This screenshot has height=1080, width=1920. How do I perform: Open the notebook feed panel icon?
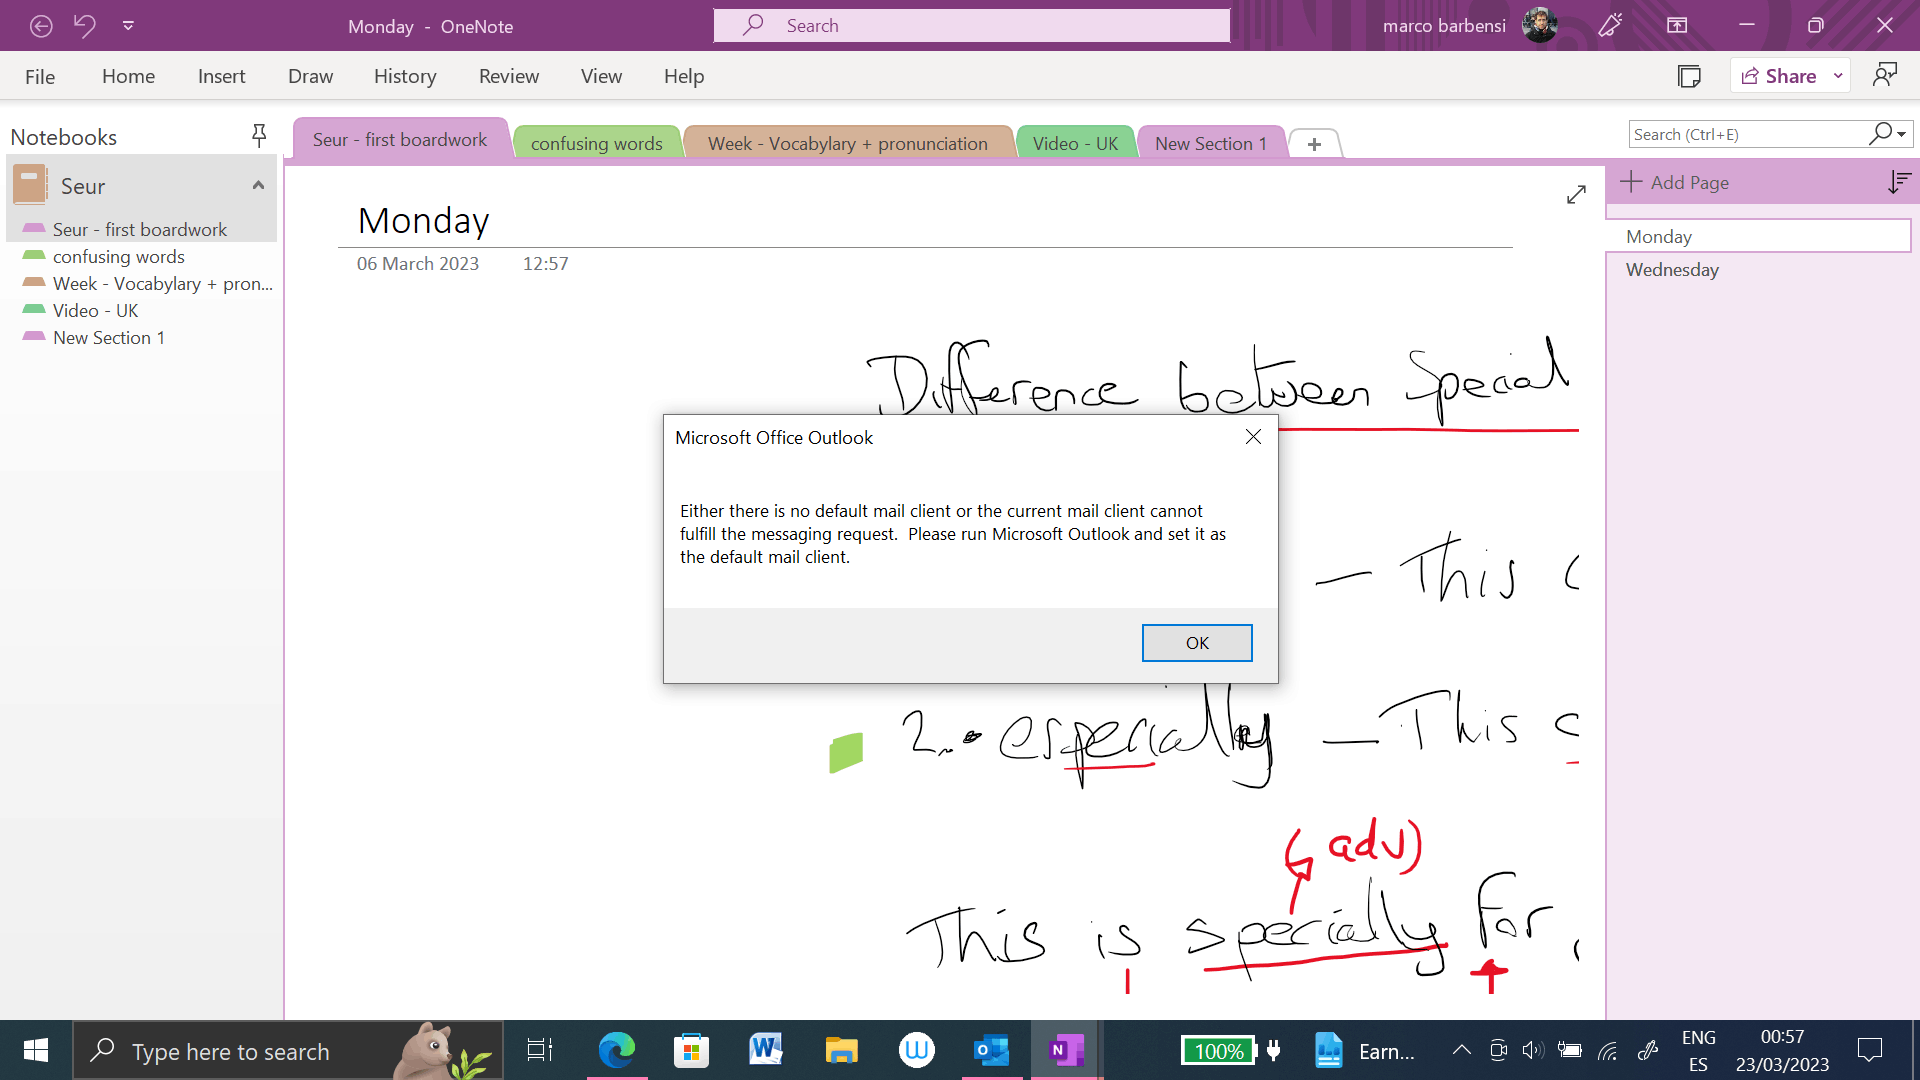coord(1689,76)
